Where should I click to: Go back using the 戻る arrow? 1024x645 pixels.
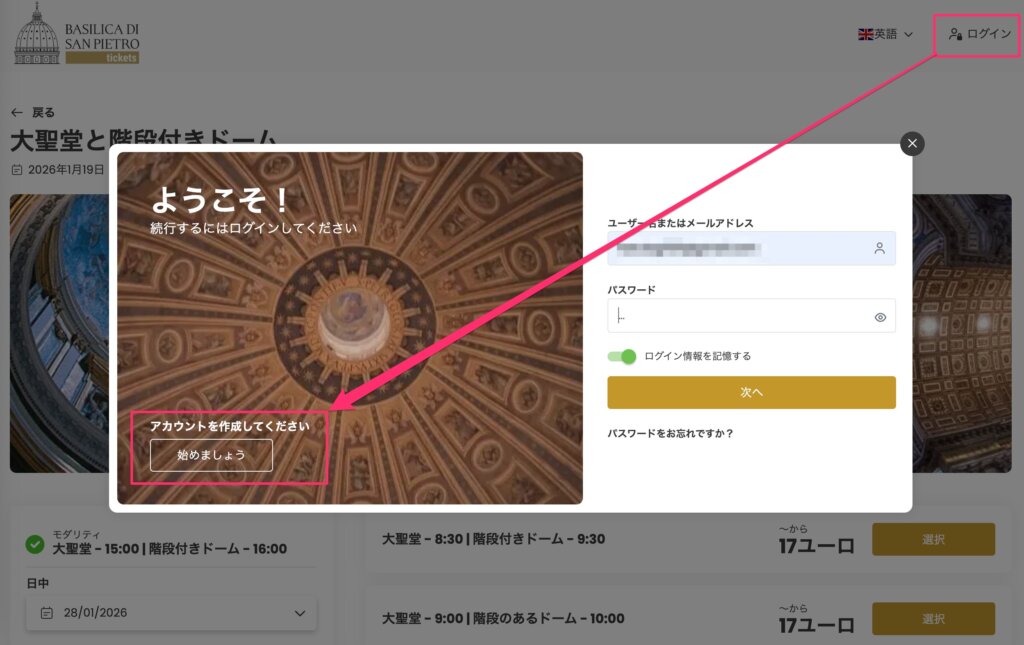[33, 112]
